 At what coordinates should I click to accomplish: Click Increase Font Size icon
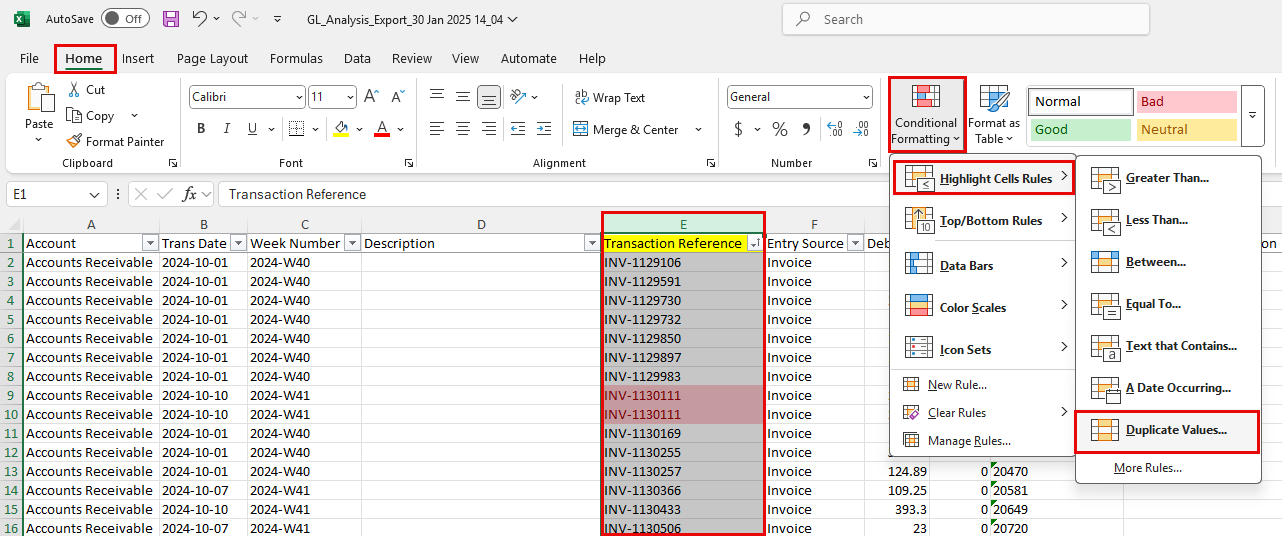pyautogui.click(x=371, y=97)
